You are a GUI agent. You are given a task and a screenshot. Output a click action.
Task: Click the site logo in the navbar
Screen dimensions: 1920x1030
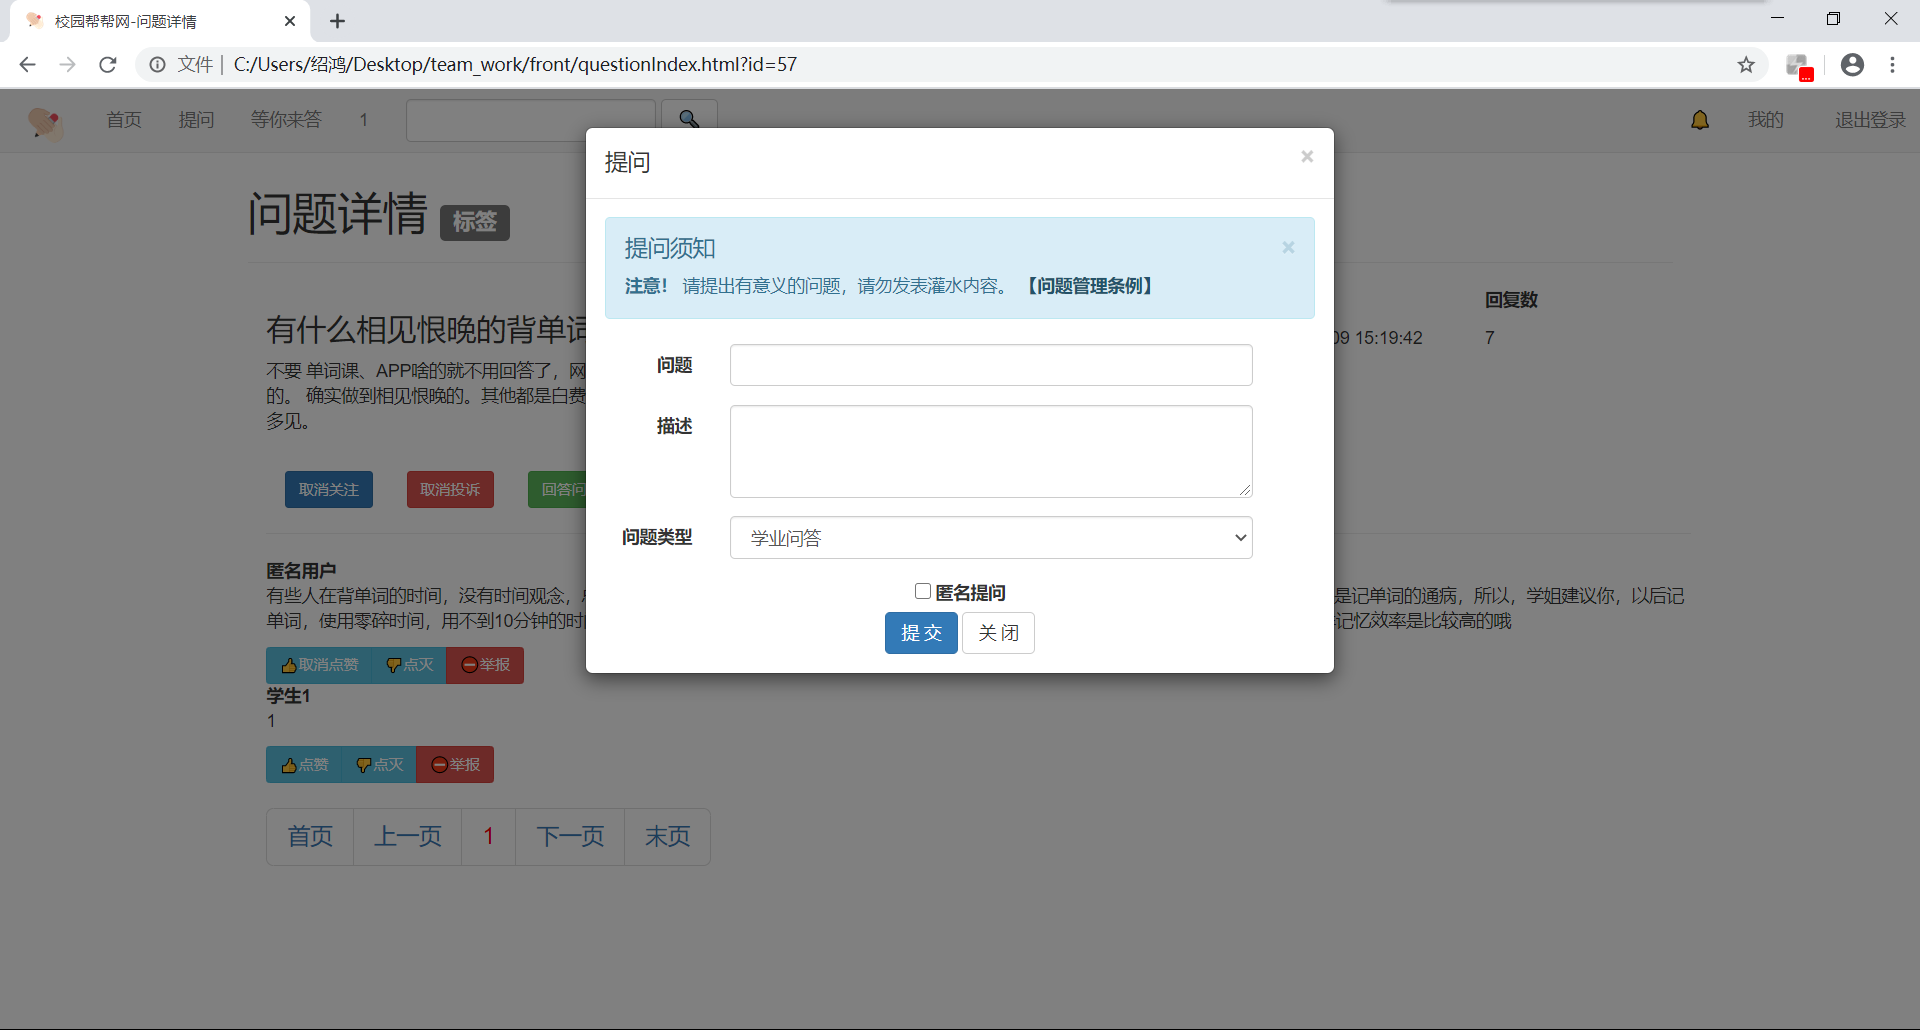(45, 122)
